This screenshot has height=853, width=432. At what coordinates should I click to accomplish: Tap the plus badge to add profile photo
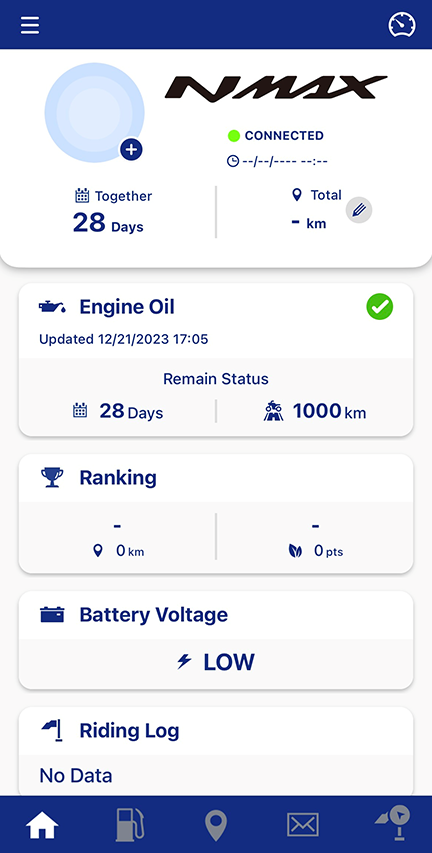131,150
